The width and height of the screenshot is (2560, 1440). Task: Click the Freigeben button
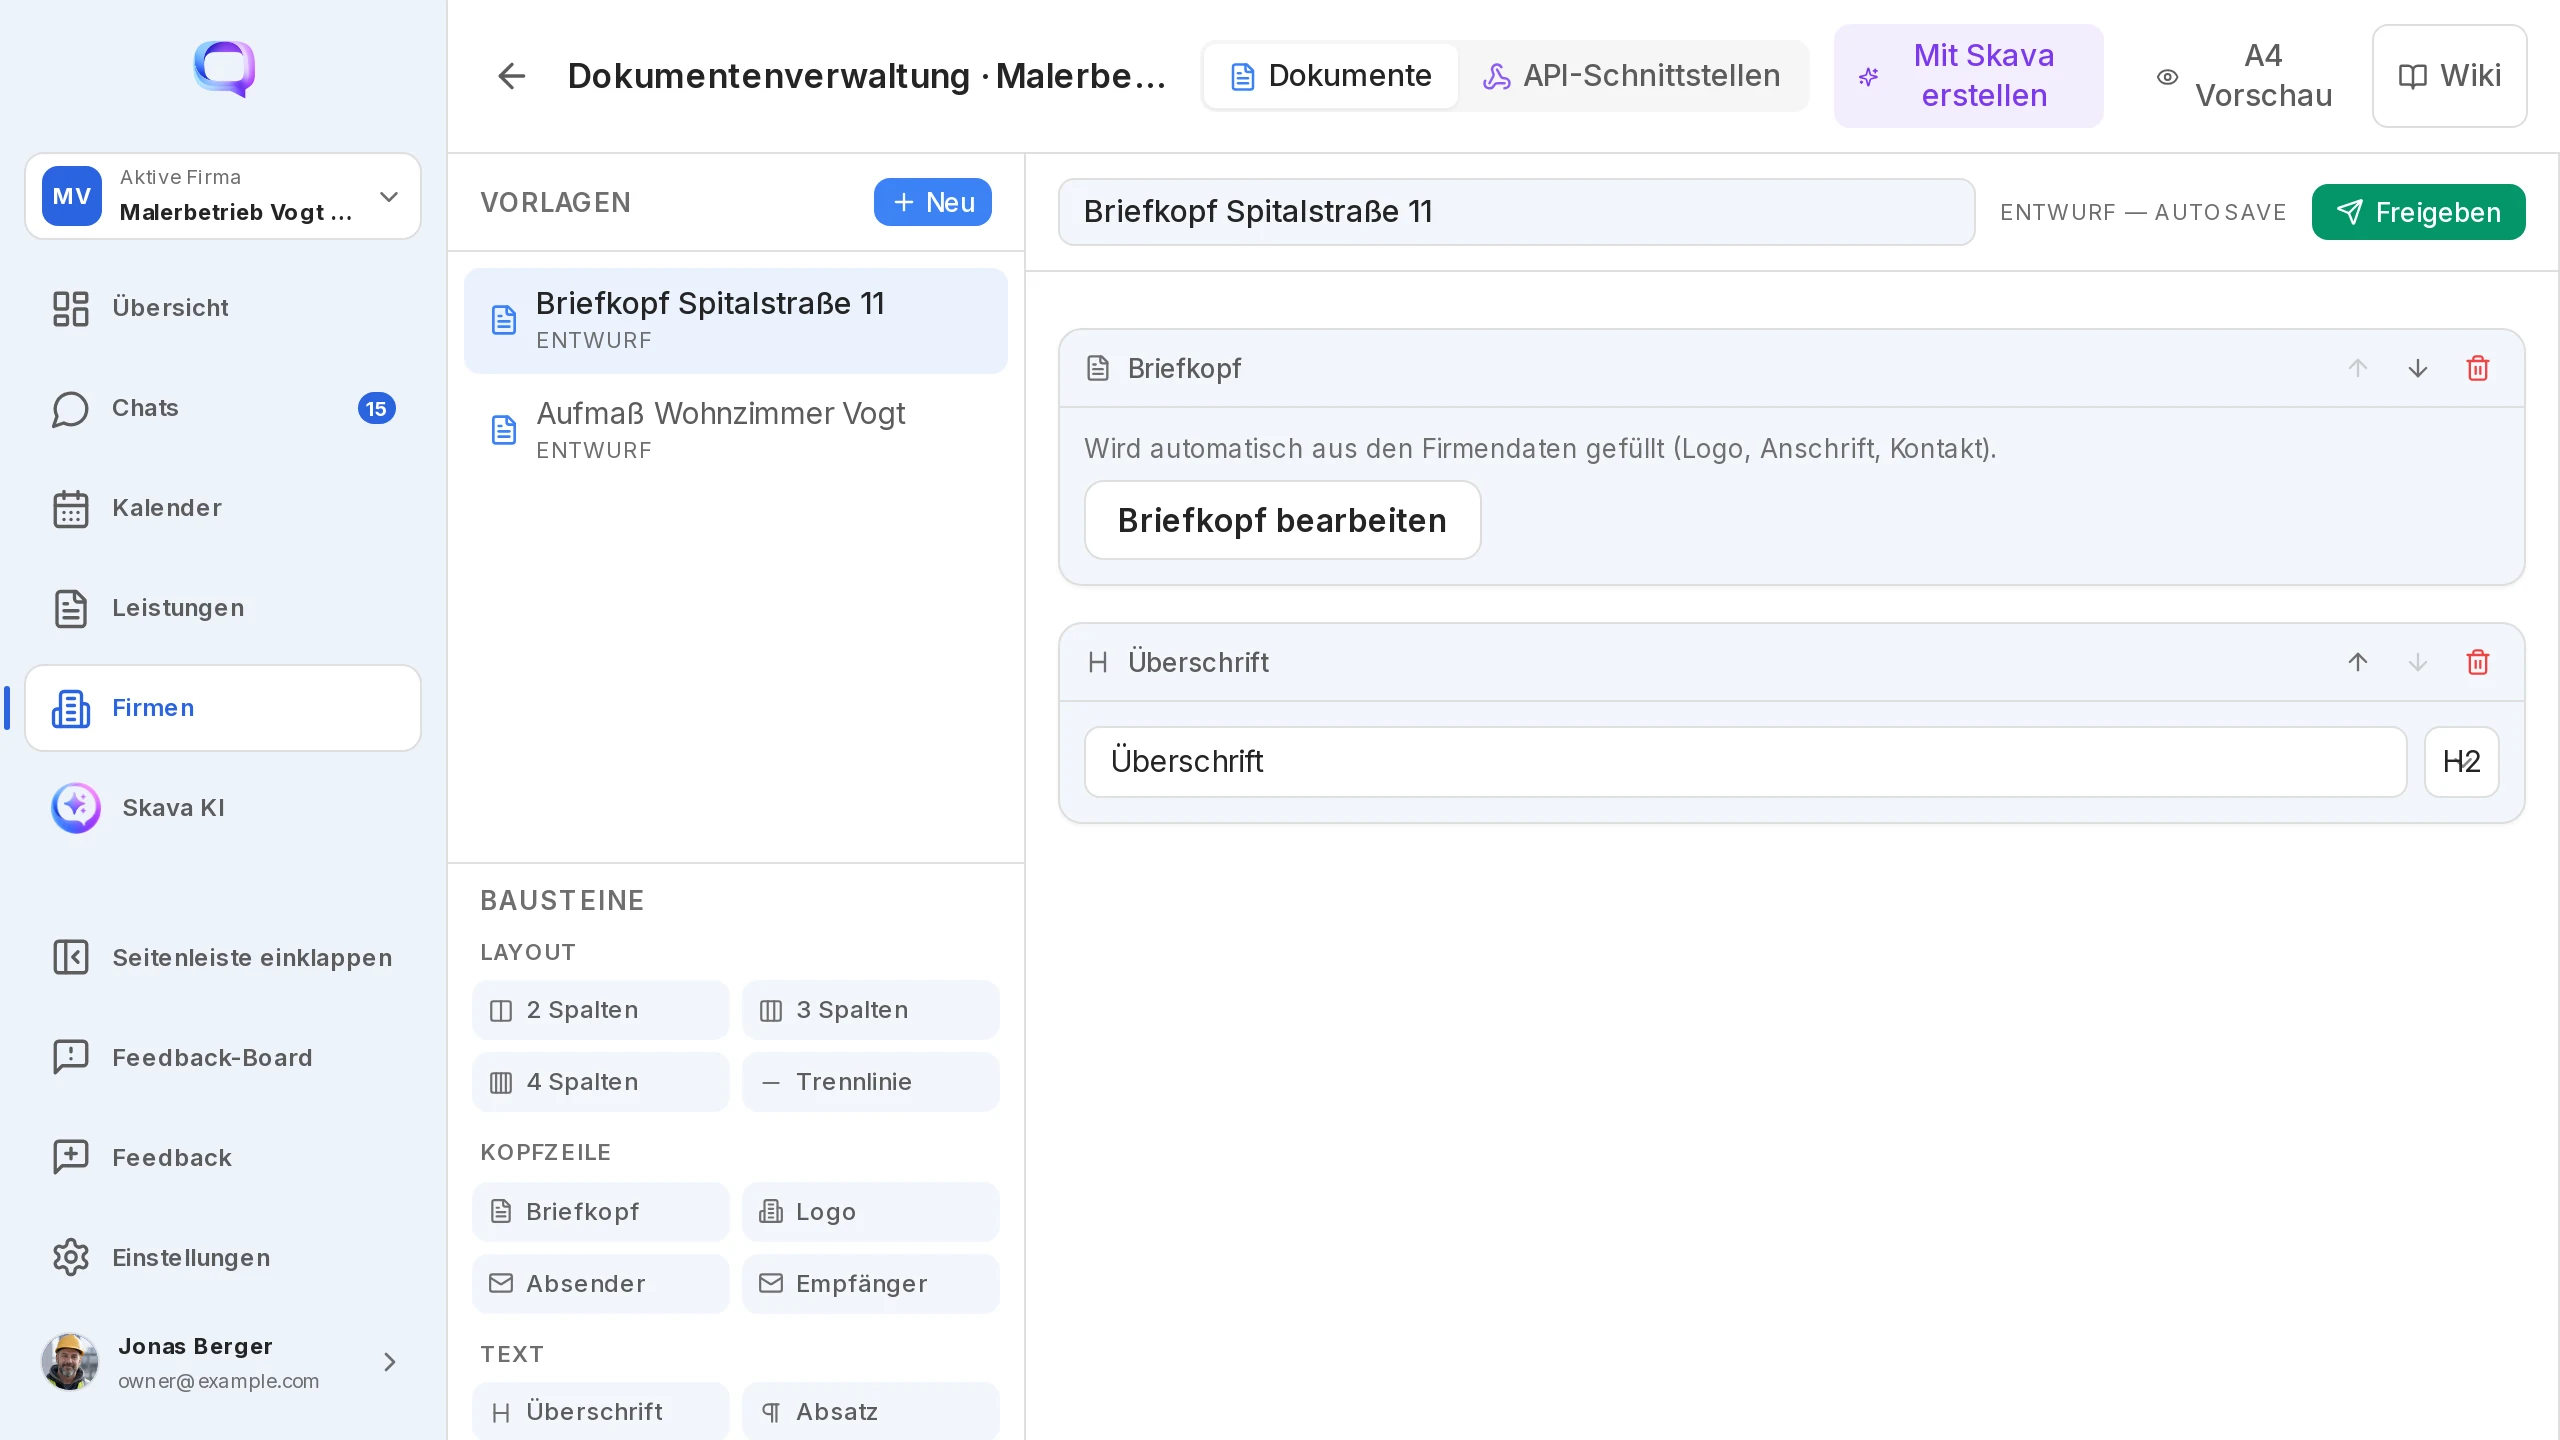click(2418, 212)
